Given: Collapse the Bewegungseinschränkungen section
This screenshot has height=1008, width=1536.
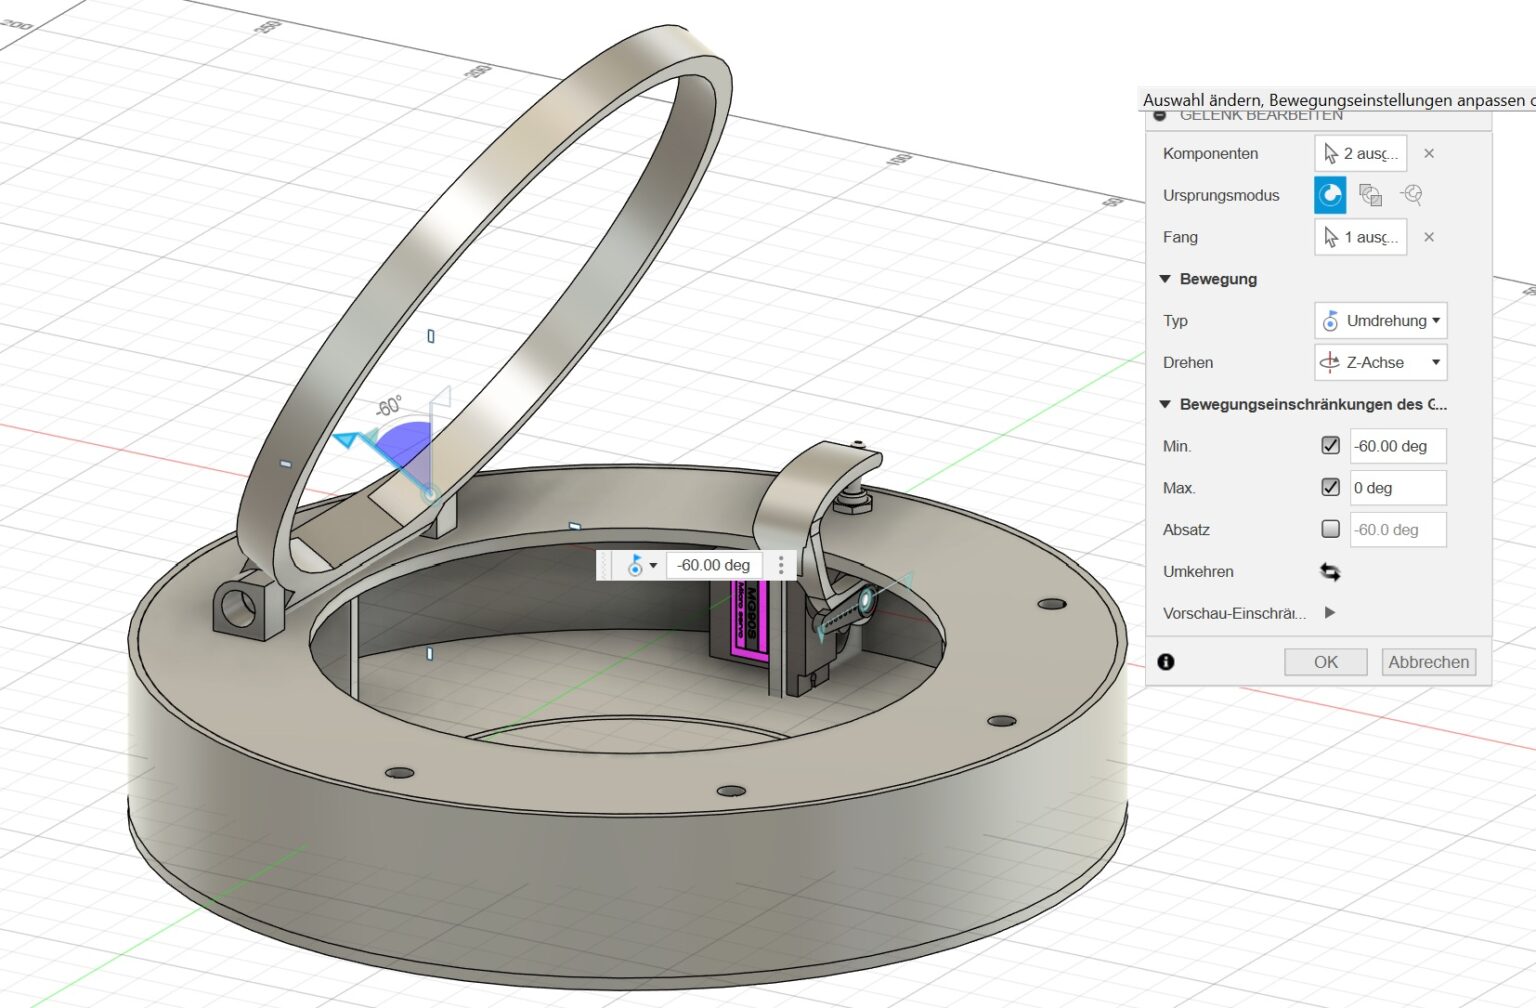Looking at the screenshot, I should [x=1165, y=405].
